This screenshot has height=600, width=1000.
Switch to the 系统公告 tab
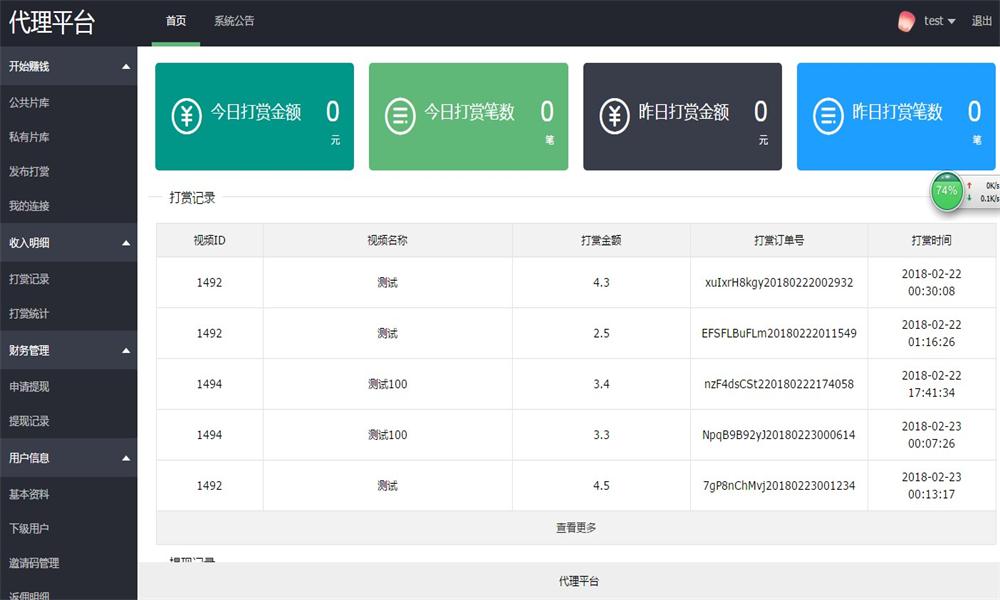tap(234, 21)
